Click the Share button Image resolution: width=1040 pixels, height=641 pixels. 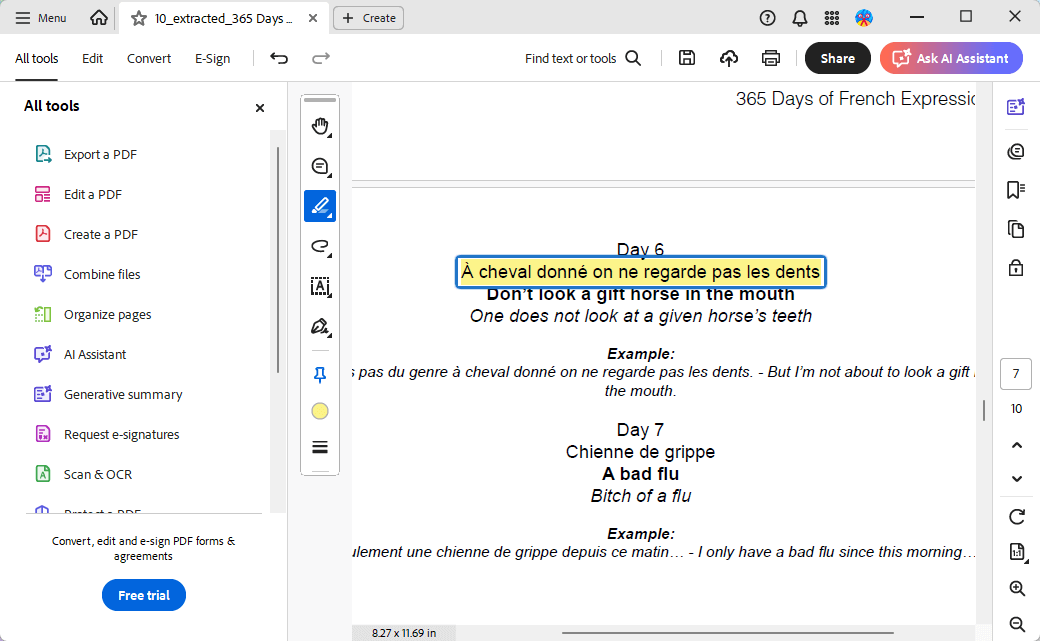point(837,58)
